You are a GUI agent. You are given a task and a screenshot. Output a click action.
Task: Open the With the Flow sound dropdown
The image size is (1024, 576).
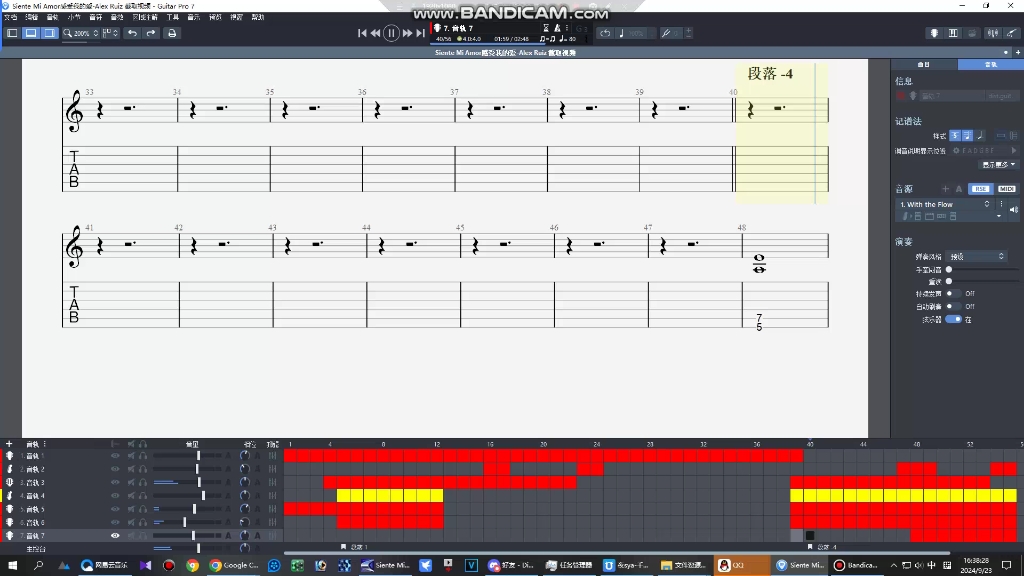pos(945,204)
